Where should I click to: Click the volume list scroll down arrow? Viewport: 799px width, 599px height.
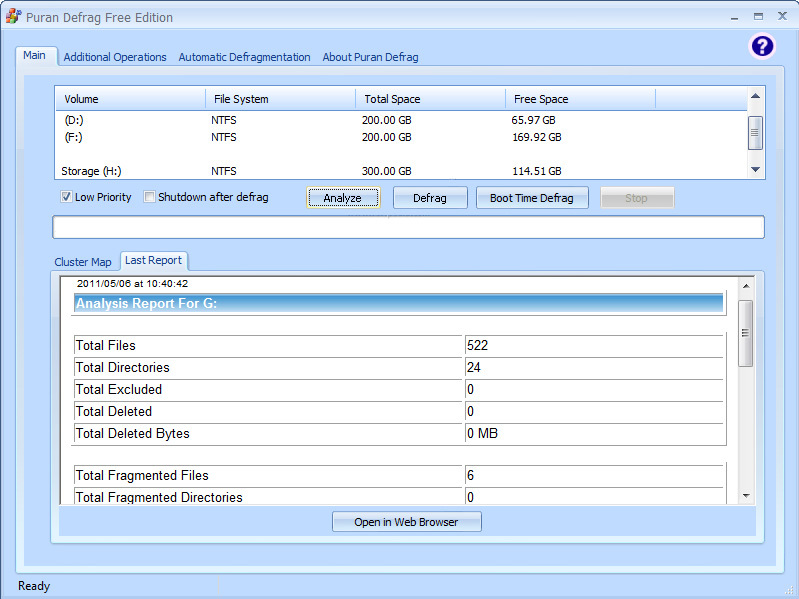[x=755, y=170]
